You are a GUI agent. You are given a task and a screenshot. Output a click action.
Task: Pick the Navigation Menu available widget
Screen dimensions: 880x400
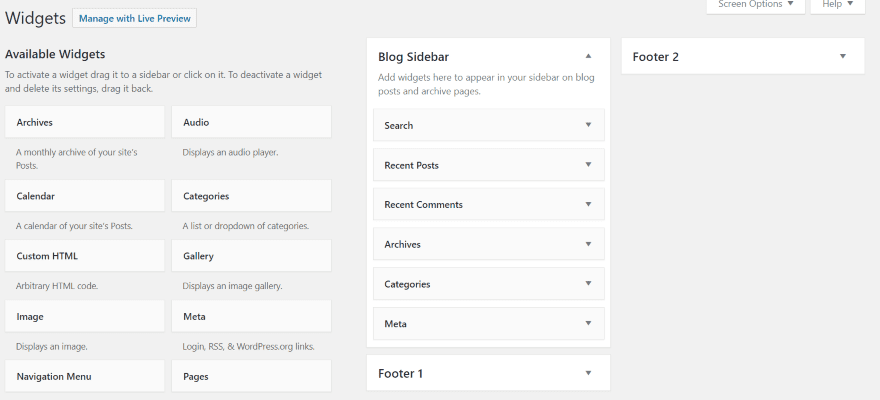(84, 376)
